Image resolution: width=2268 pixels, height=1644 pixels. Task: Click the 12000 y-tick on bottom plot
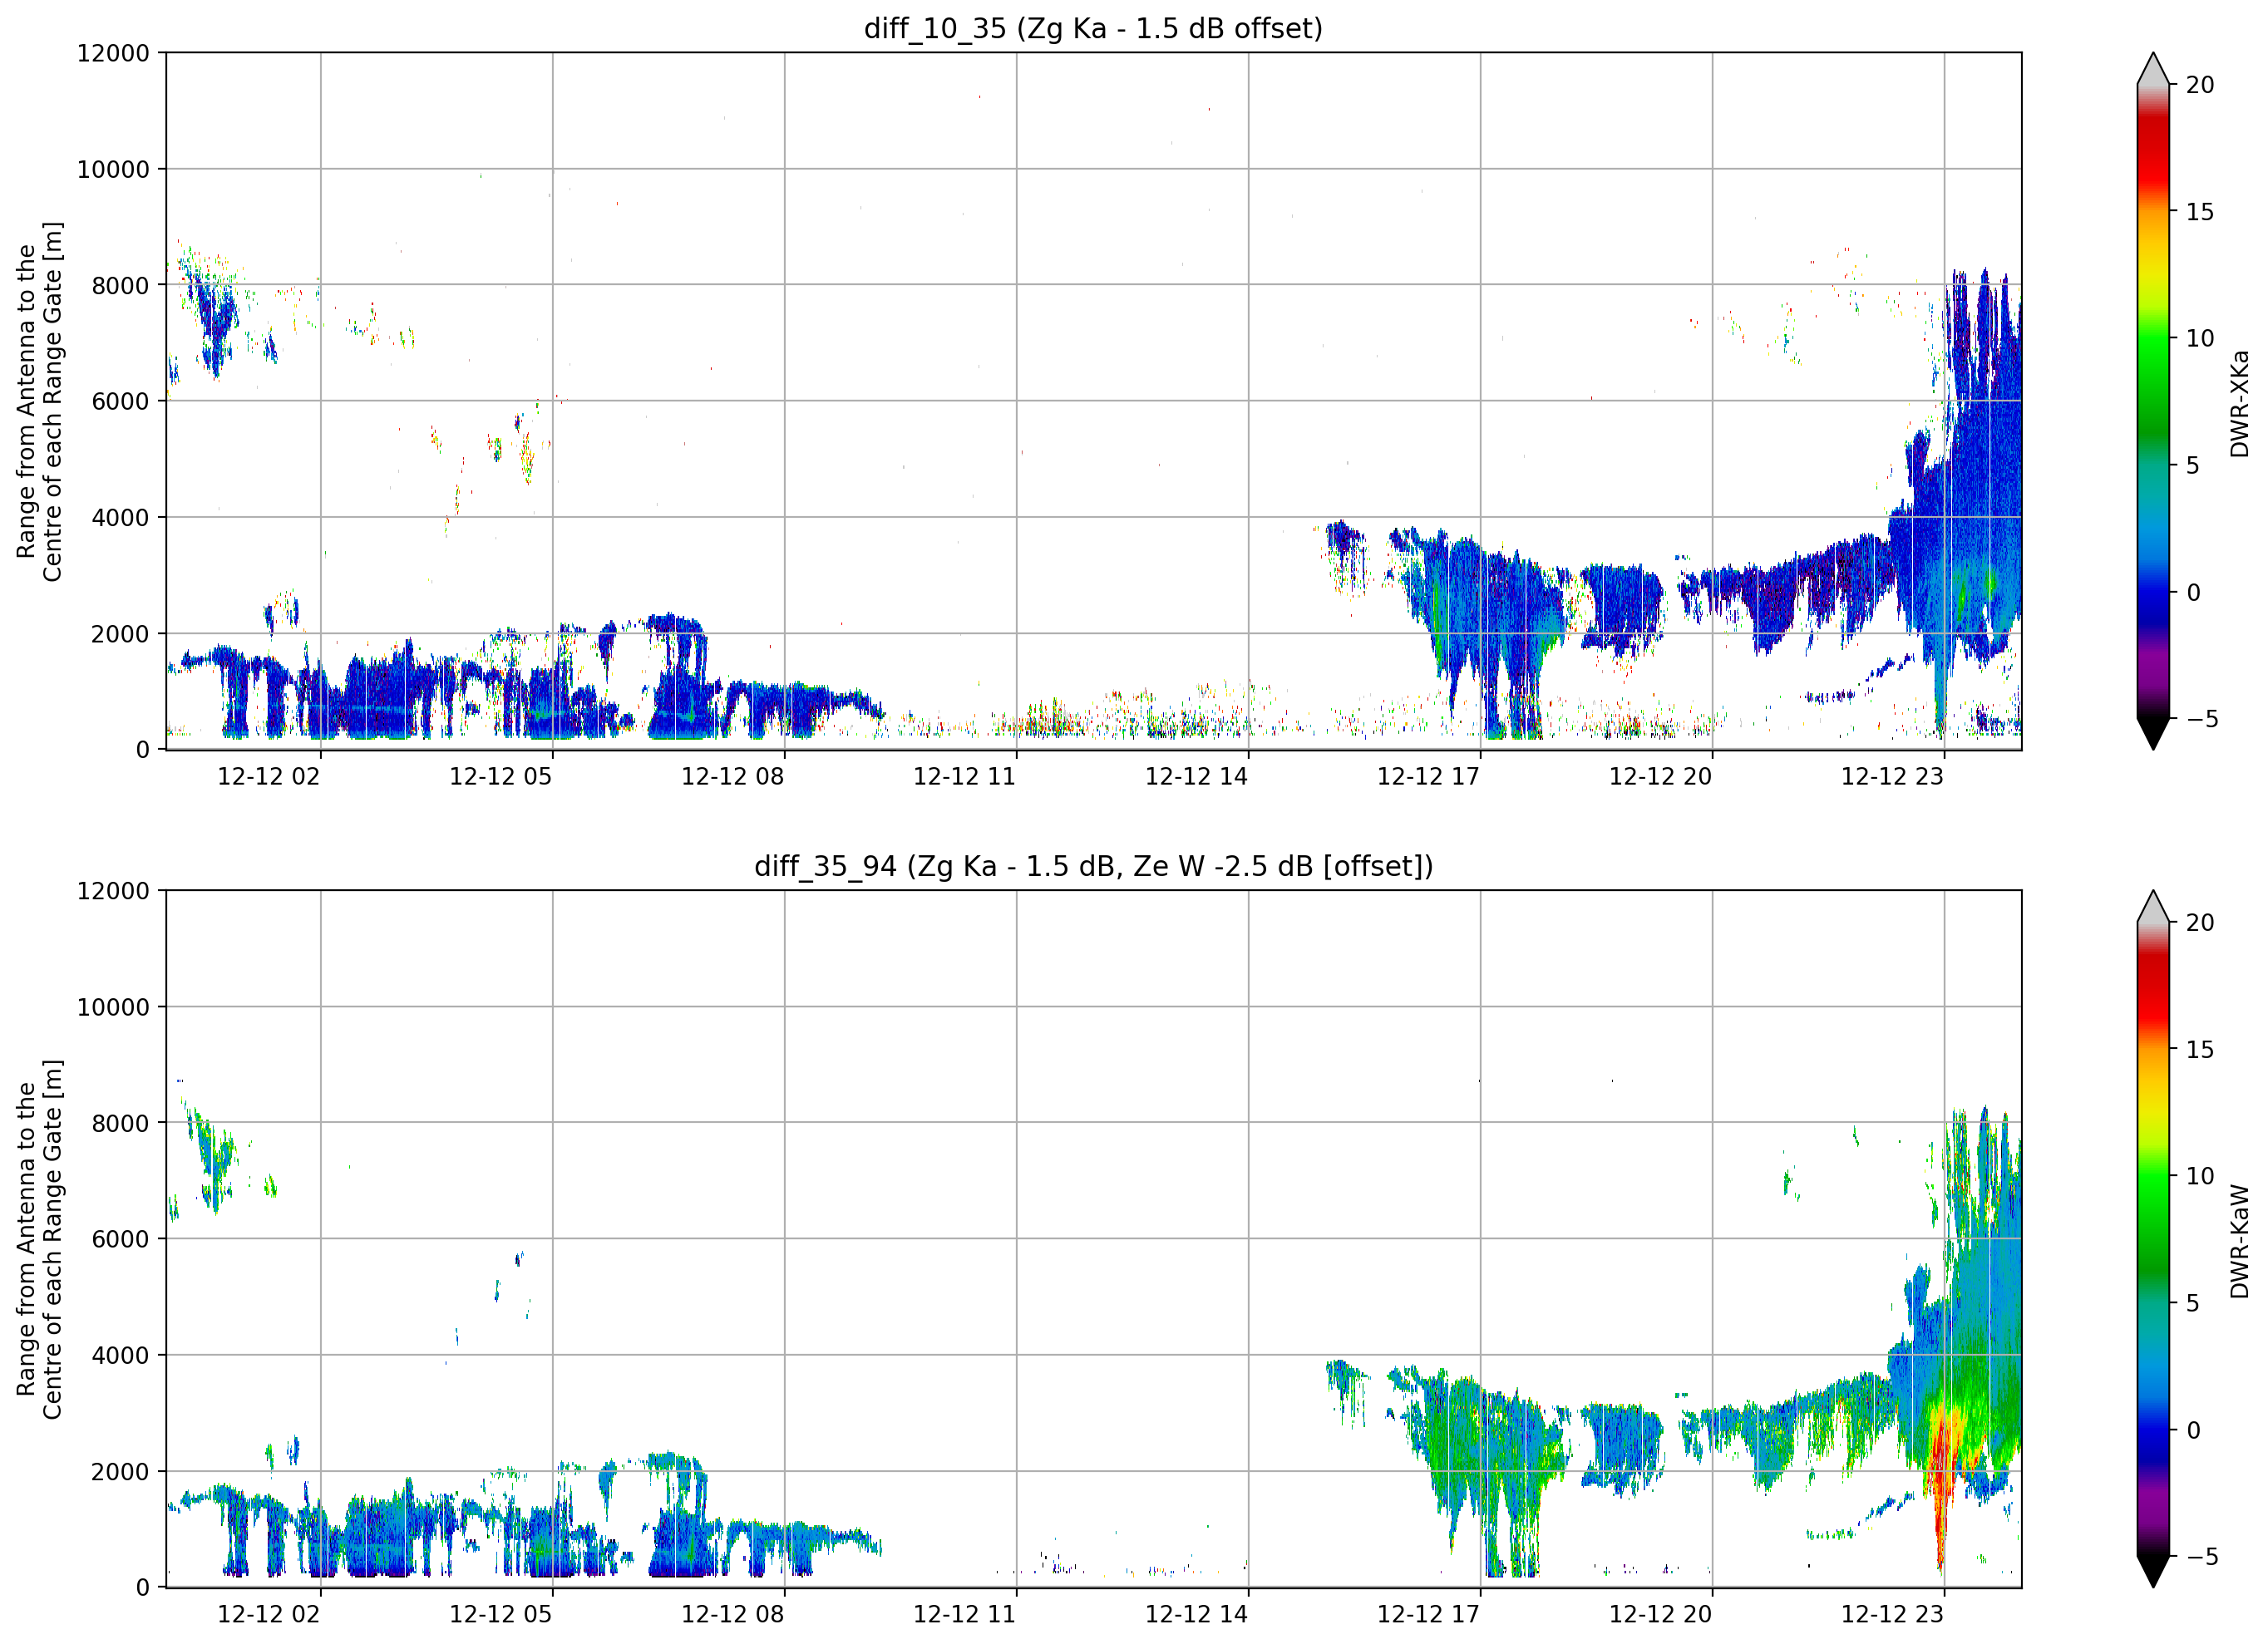click(x=113, y=891)
